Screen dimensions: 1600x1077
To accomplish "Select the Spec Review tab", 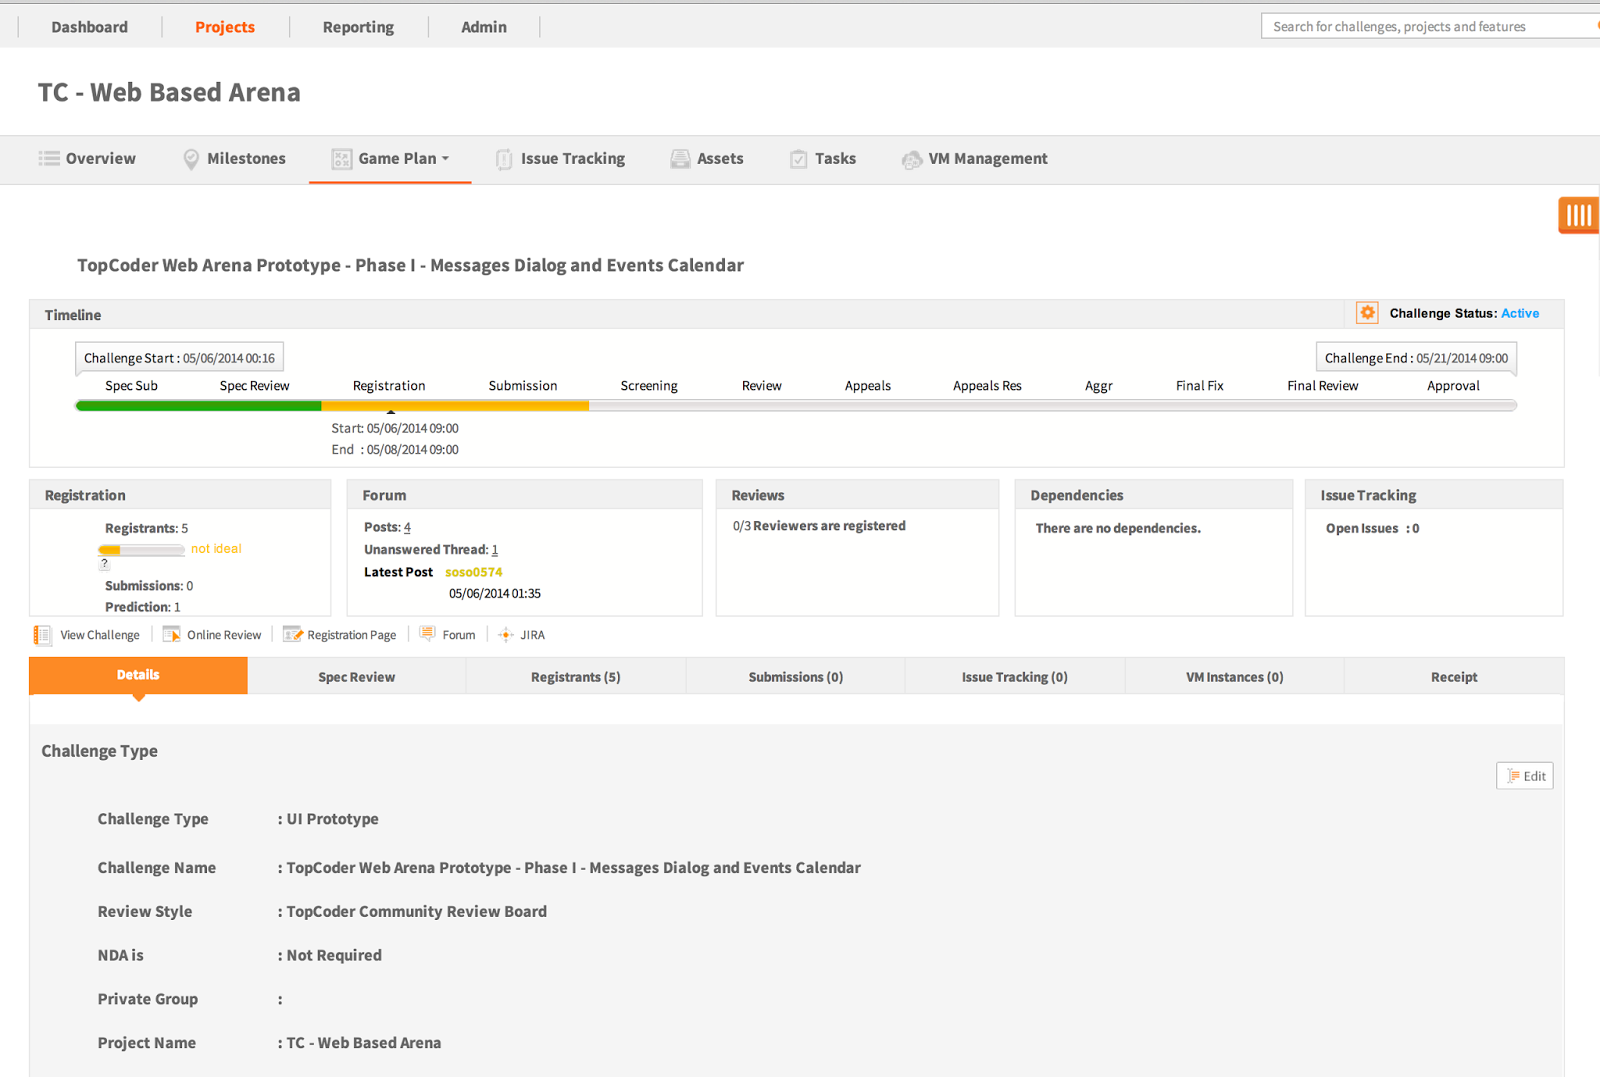I will (357, 677).
